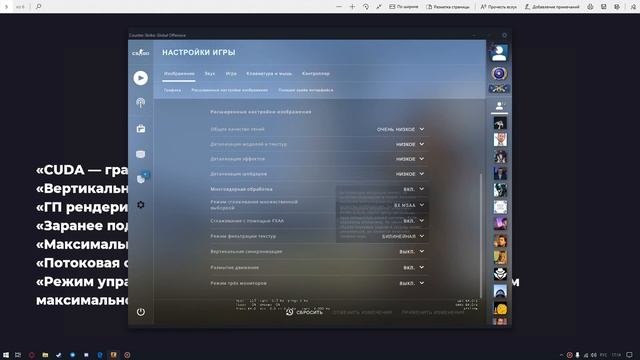Screen dimensions: 640x360
Task: Open Task View on the taskbar
Action: (18, 355)
